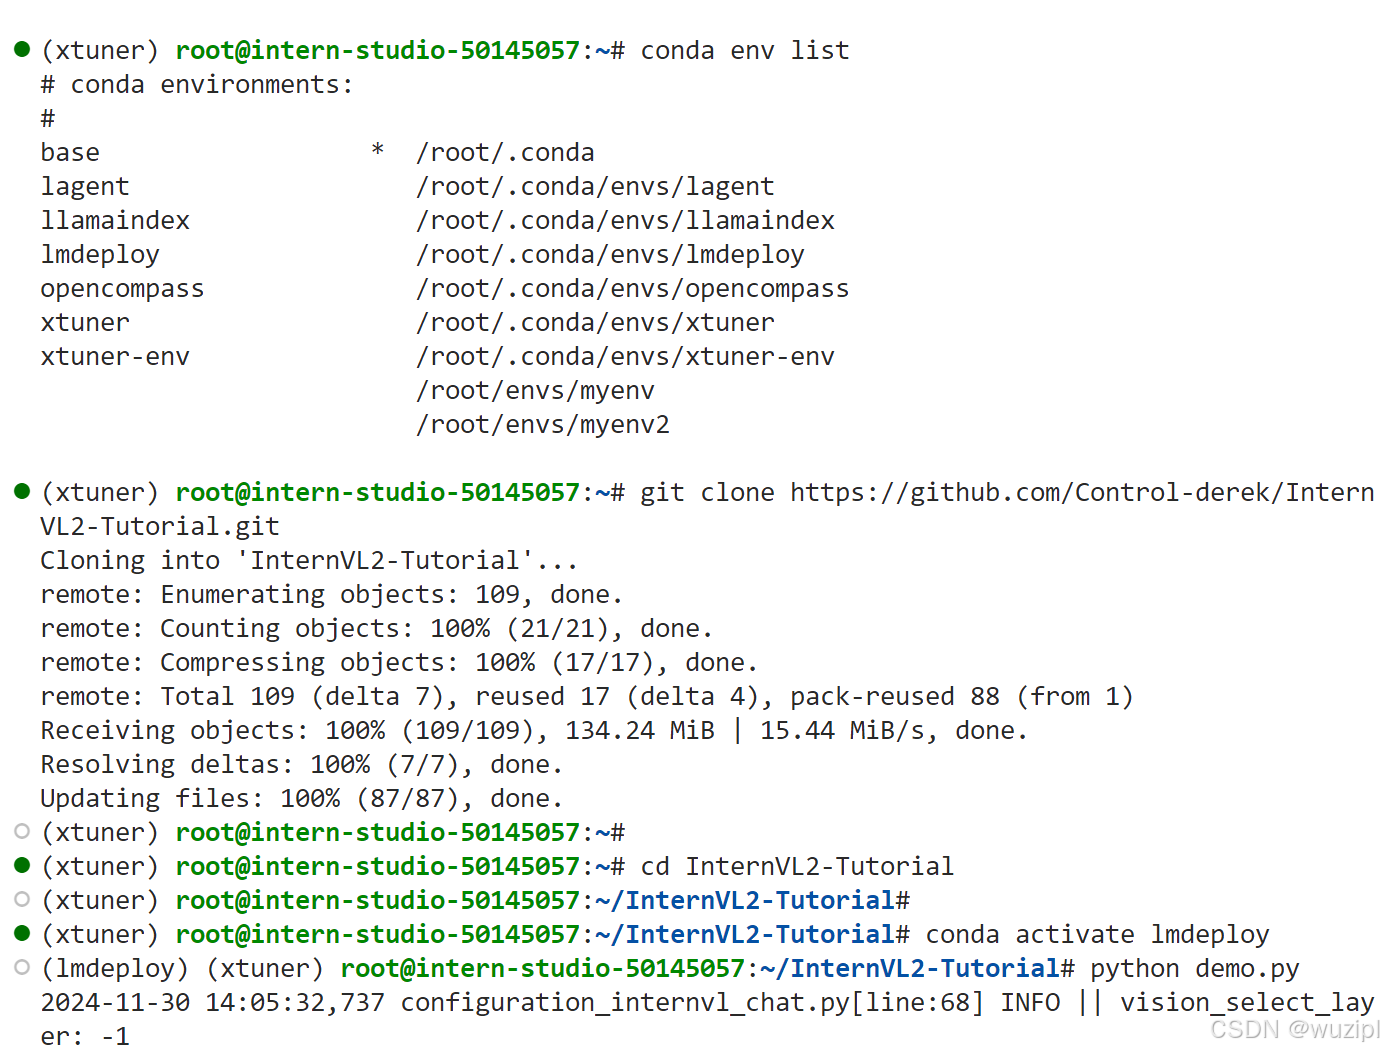Screen dimensions: 1384x1052
Task: Click the 'remote: Compressing objects: 100% (17/17)' line
Action: [x=399, y=662]
